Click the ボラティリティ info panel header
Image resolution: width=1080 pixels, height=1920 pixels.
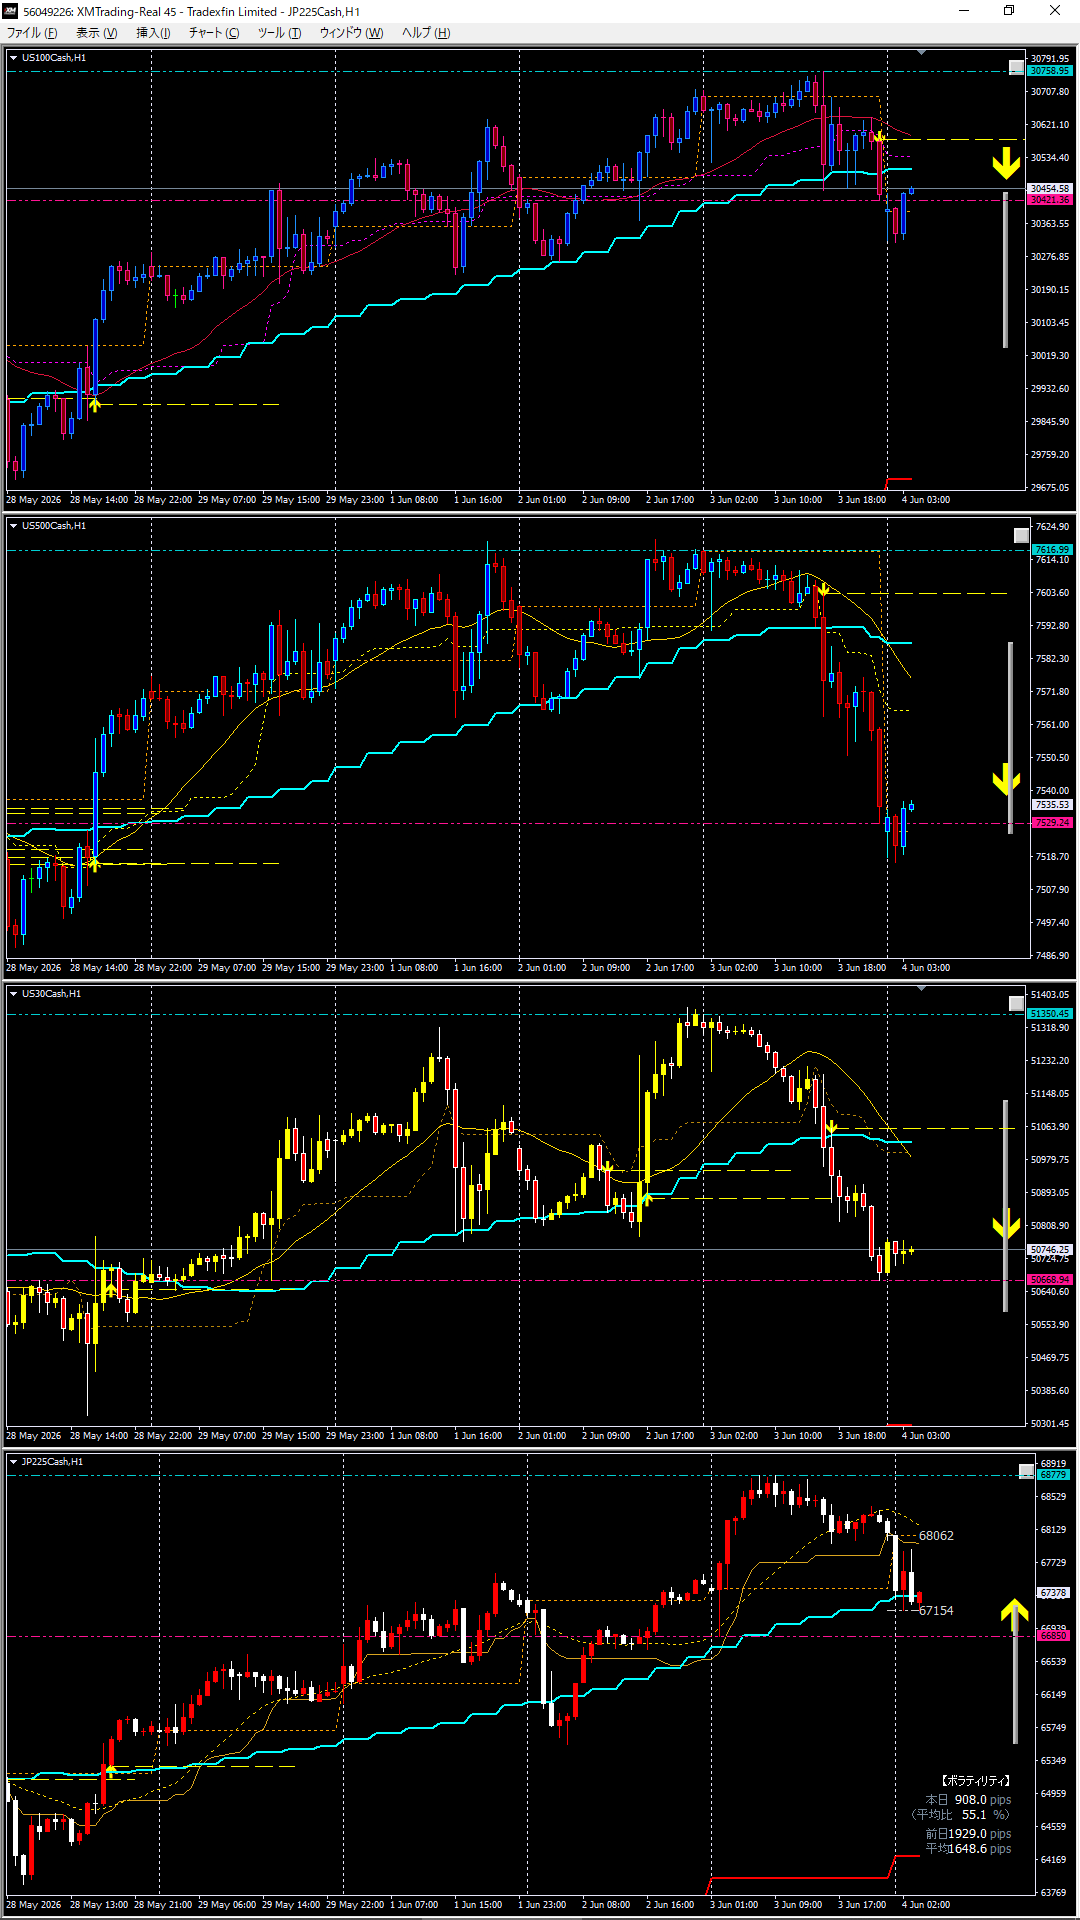[975, 1781]
